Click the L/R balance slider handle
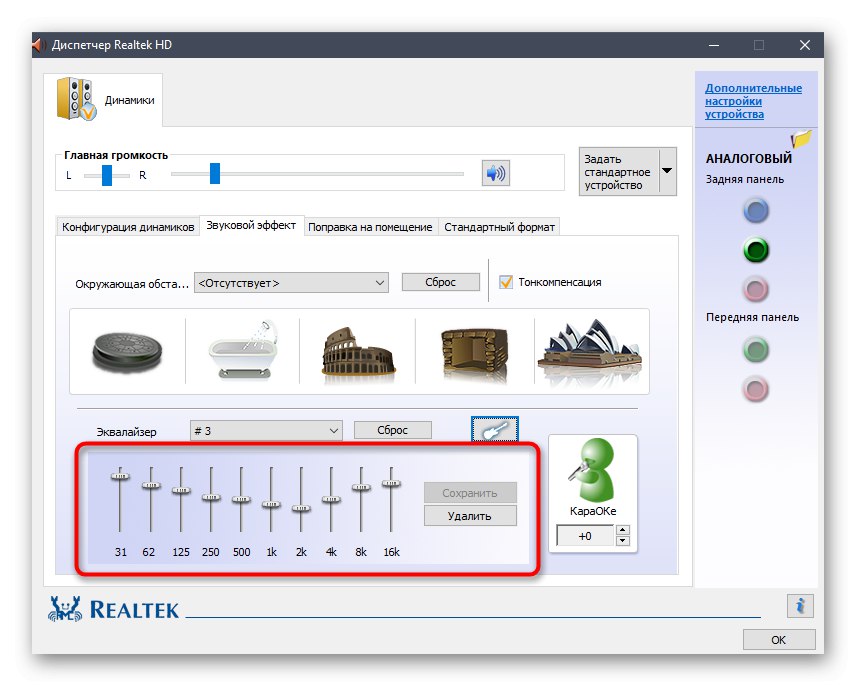The width and height of the screenshot is (856, 686). [107, 175]
